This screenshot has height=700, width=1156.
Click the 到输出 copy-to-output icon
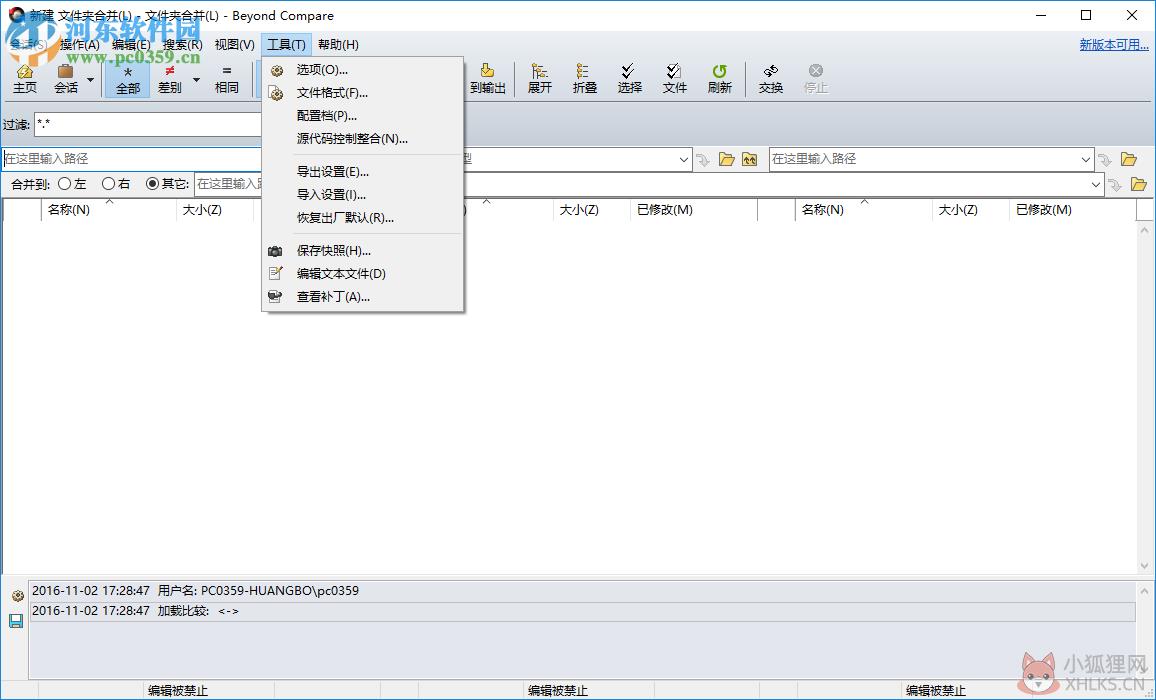click(487, 79)
